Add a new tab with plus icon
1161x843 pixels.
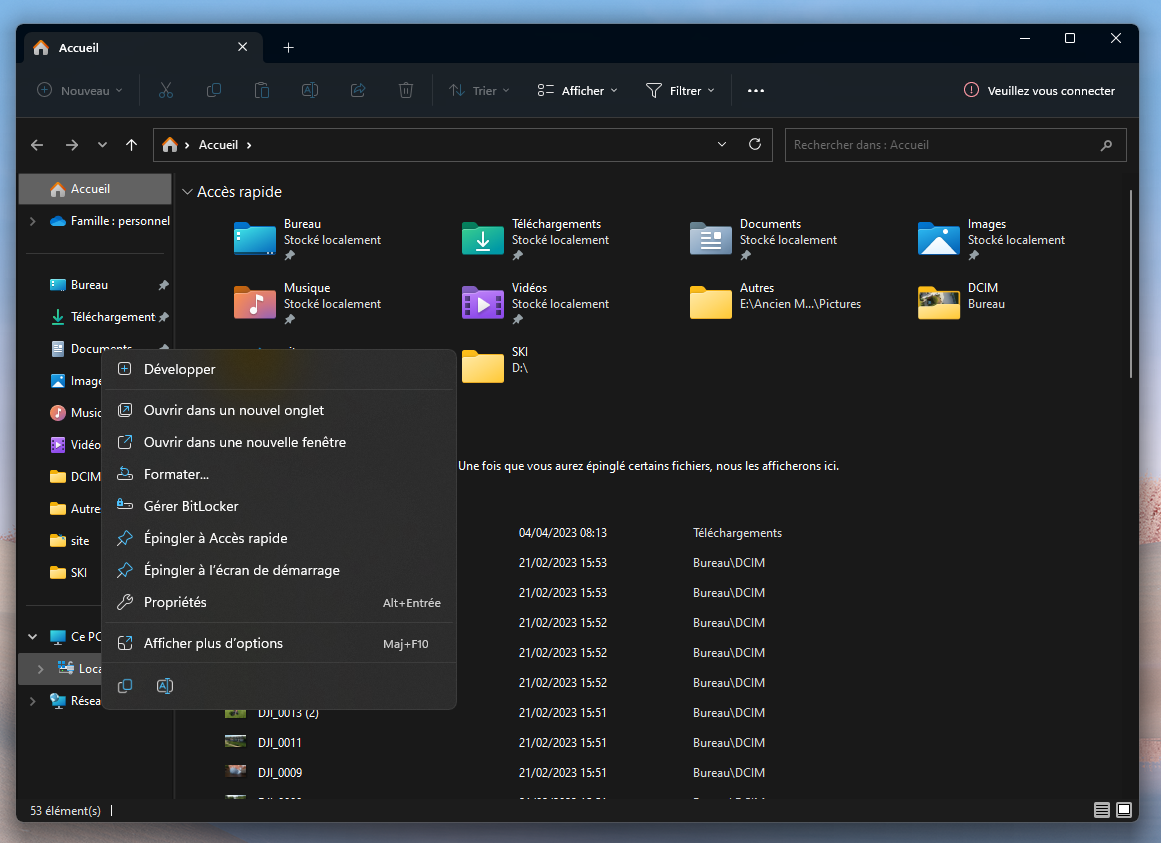(x=288, y=47)
